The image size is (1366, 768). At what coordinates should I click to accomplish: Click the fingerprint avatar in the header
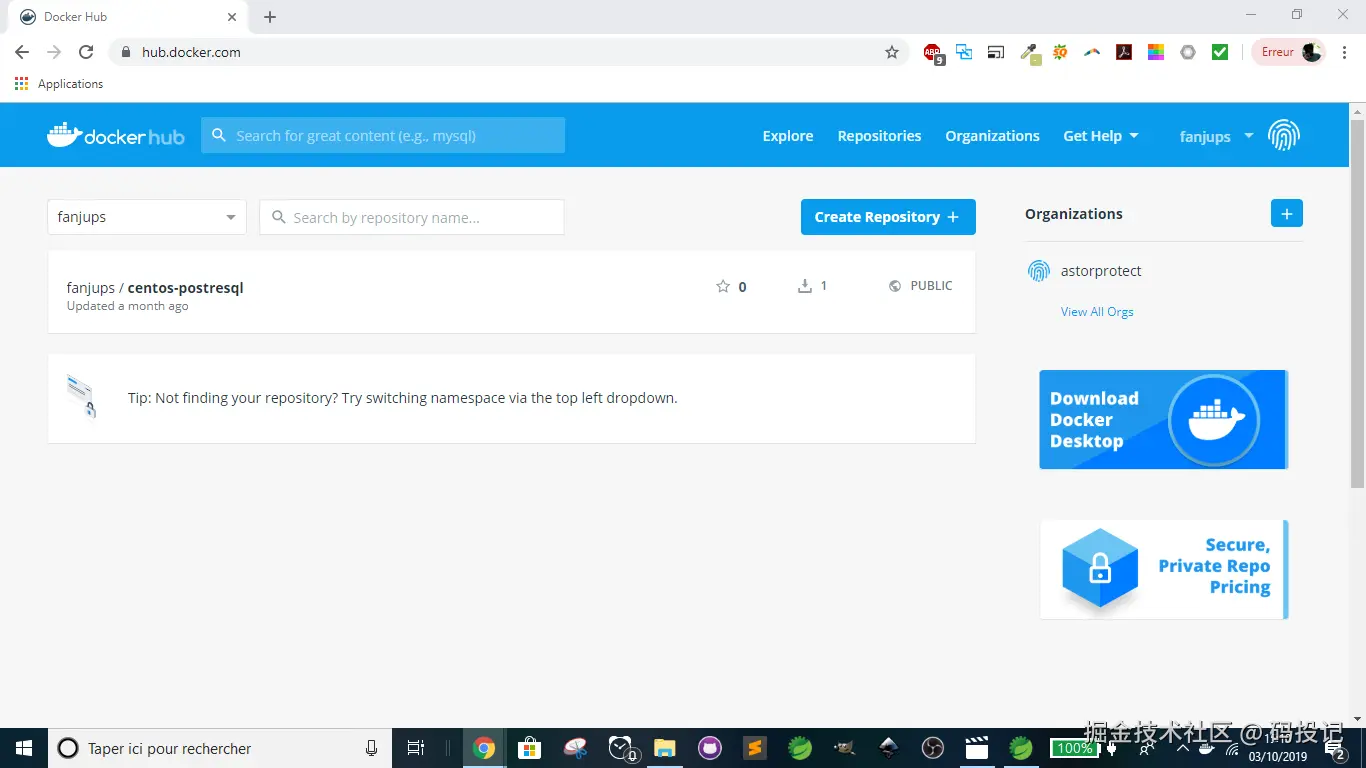(x=1284, y=135)
